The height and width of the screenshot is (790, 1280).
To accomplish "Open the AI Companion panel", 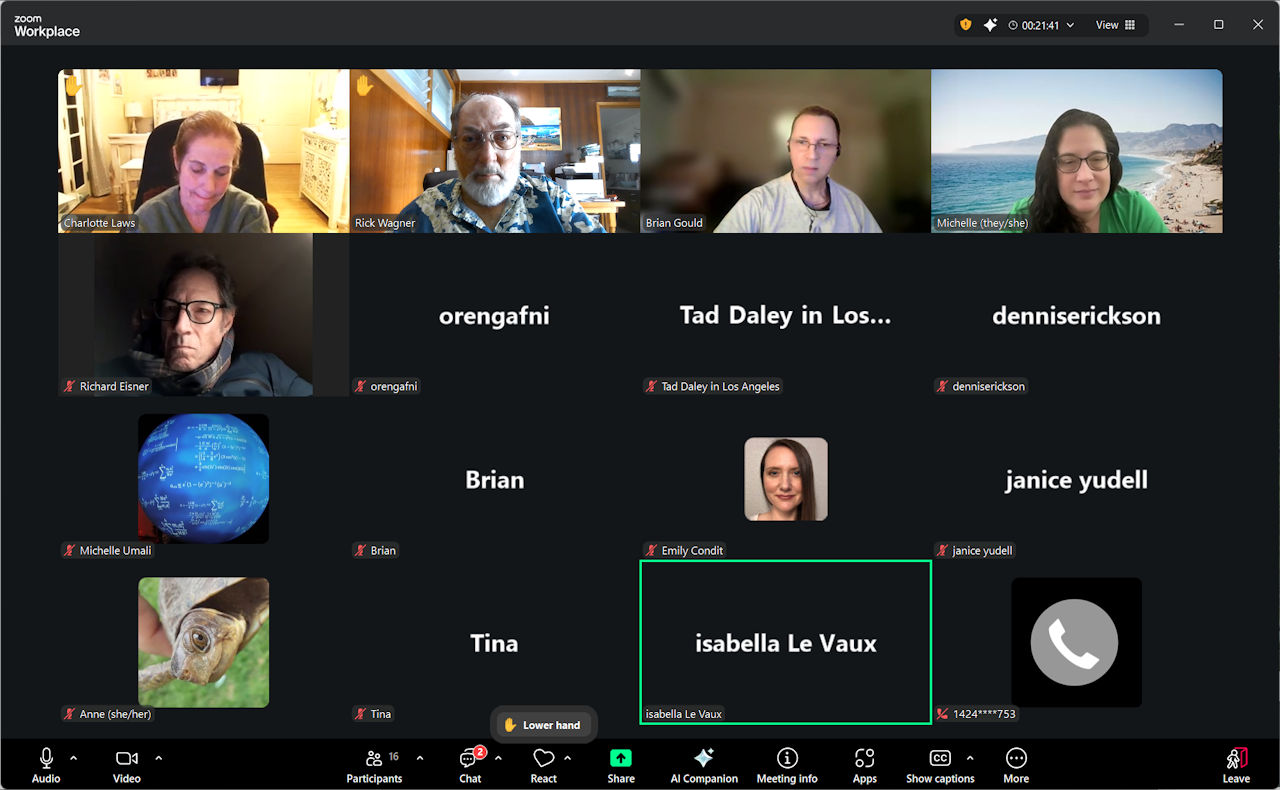I will point(703,765).
